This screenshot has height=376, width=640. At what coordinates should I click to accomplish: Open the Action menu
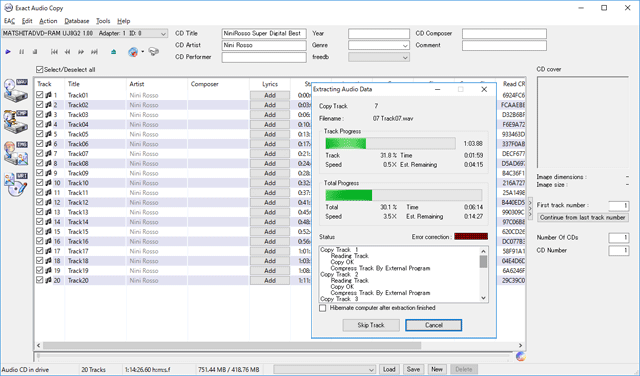click(x=48, y=21)
